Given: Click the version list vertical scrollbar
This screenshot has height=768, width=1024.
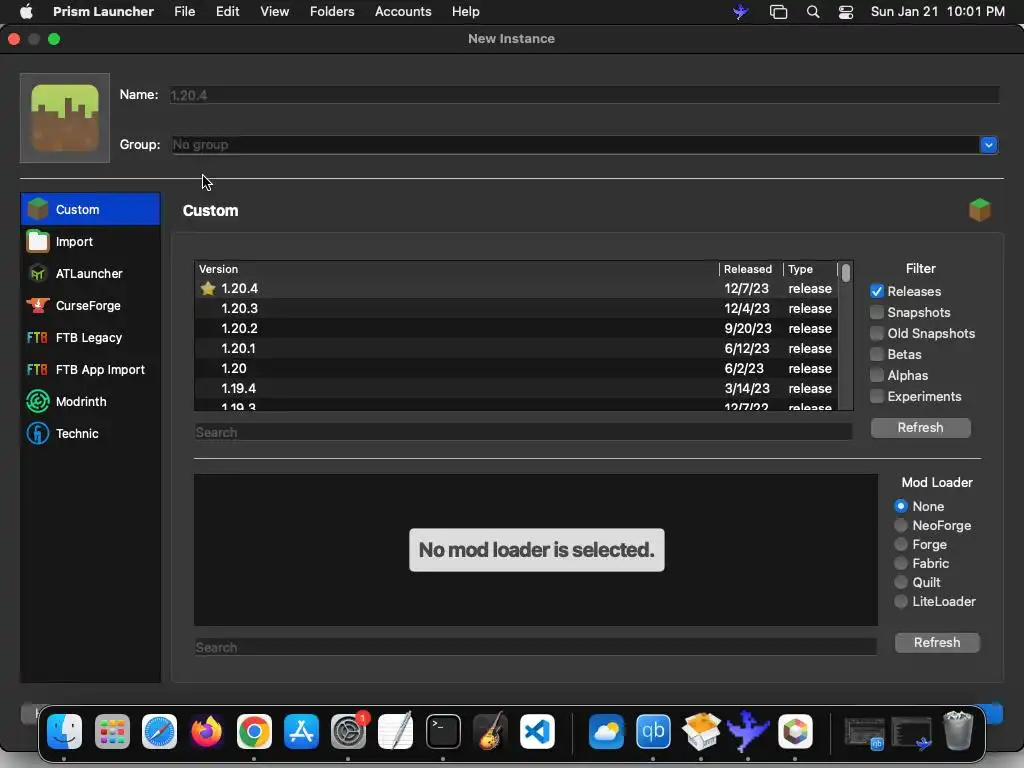Looking at the screenshot, I should [x=846, y=336].
